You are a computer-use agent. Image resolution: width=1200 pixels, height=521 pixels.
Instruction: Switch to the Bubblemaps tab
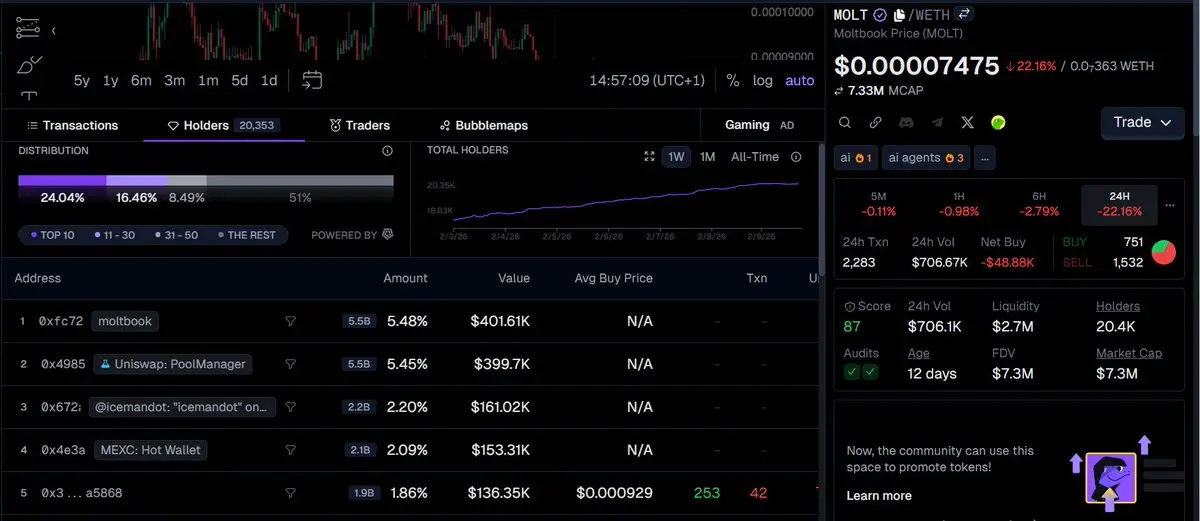484,125
